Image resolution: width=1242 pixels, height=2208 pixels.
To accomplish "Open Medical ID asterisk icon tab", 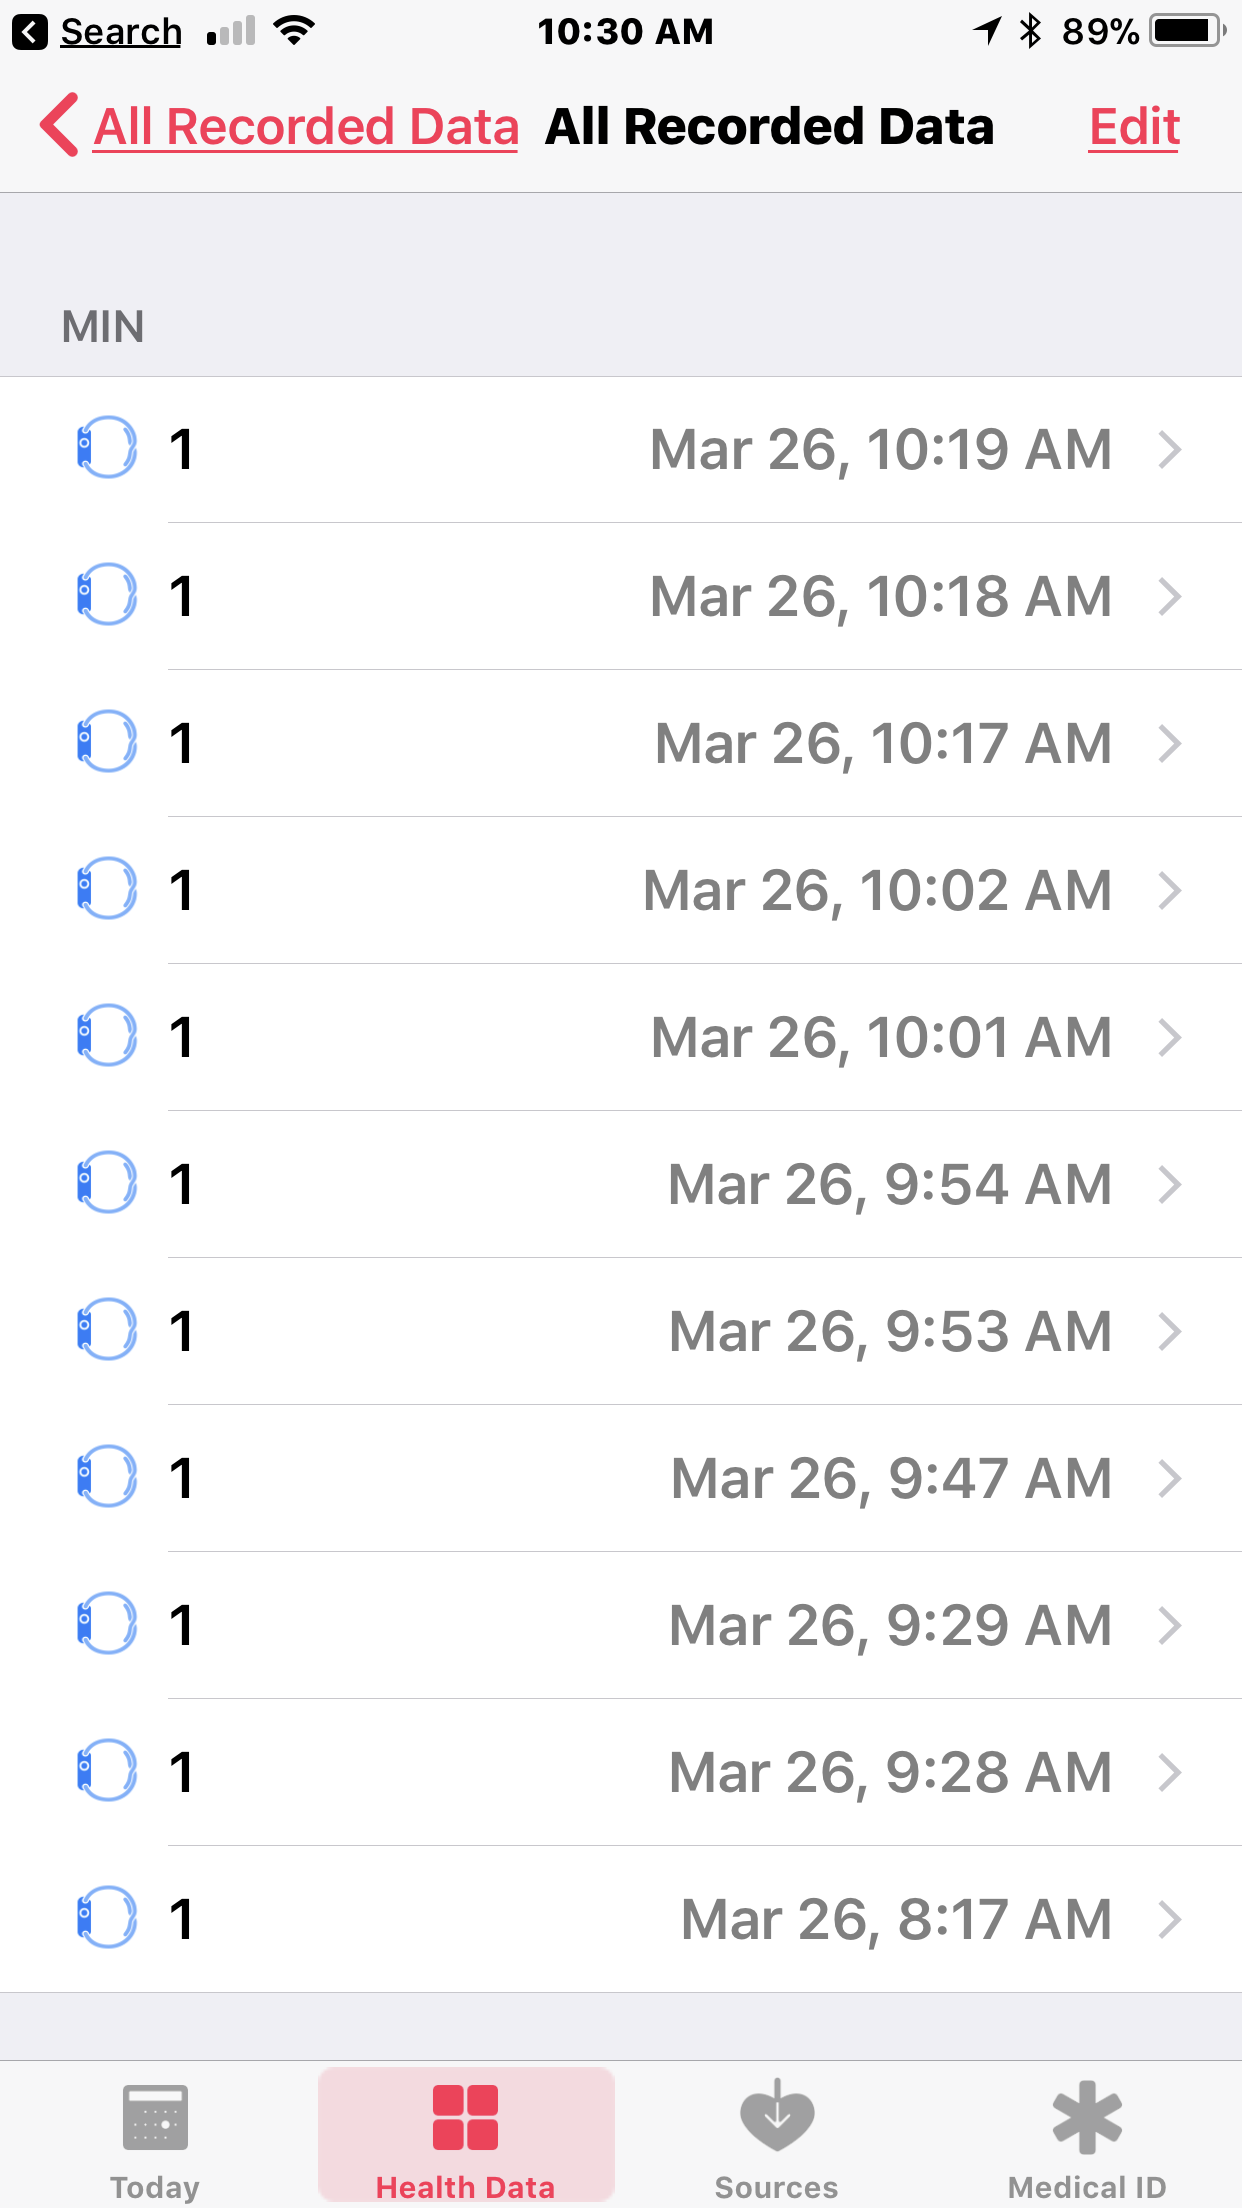I will pyautogui.click(x=1087, y=2118).
